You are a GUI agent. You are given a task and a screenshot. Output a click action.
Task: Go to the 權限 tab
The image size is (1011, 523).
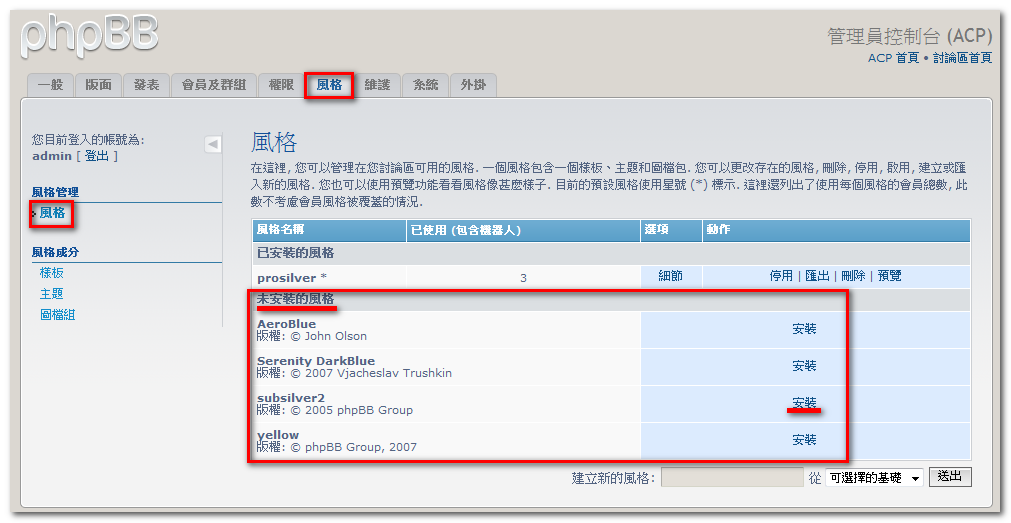pos(281,85)
